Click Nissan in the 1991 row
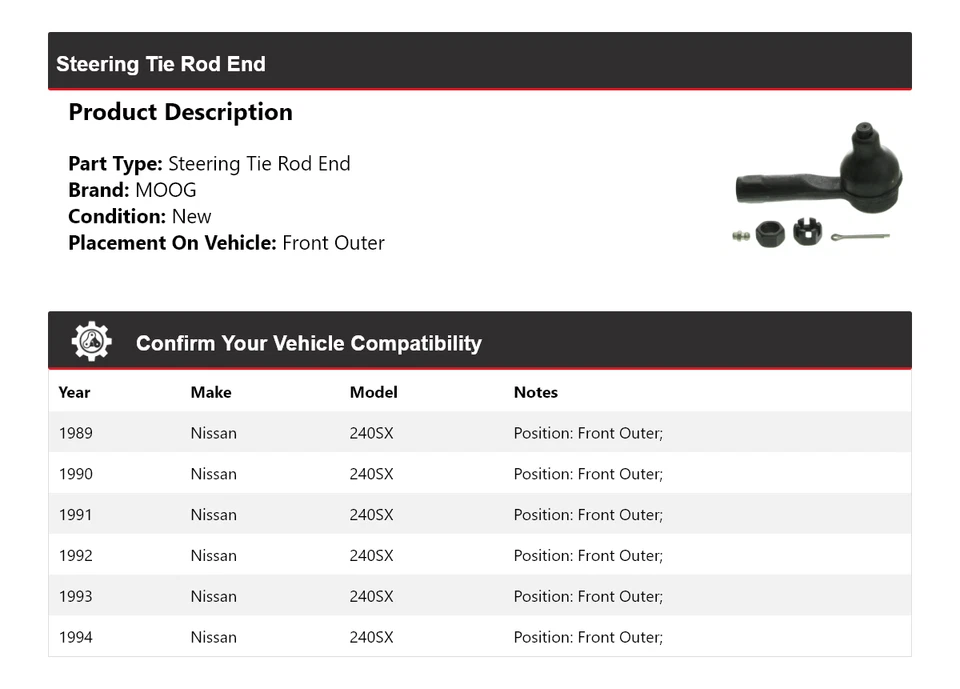The image size is (960, 689). (x=213, y=515)
